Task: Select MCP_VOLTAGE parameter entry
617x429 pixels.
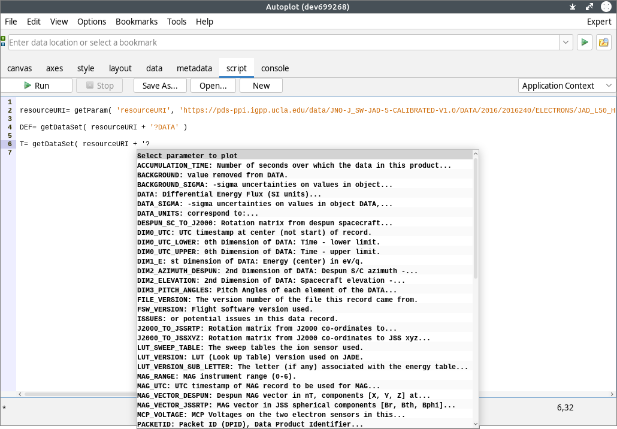Action: coord(305,414)
